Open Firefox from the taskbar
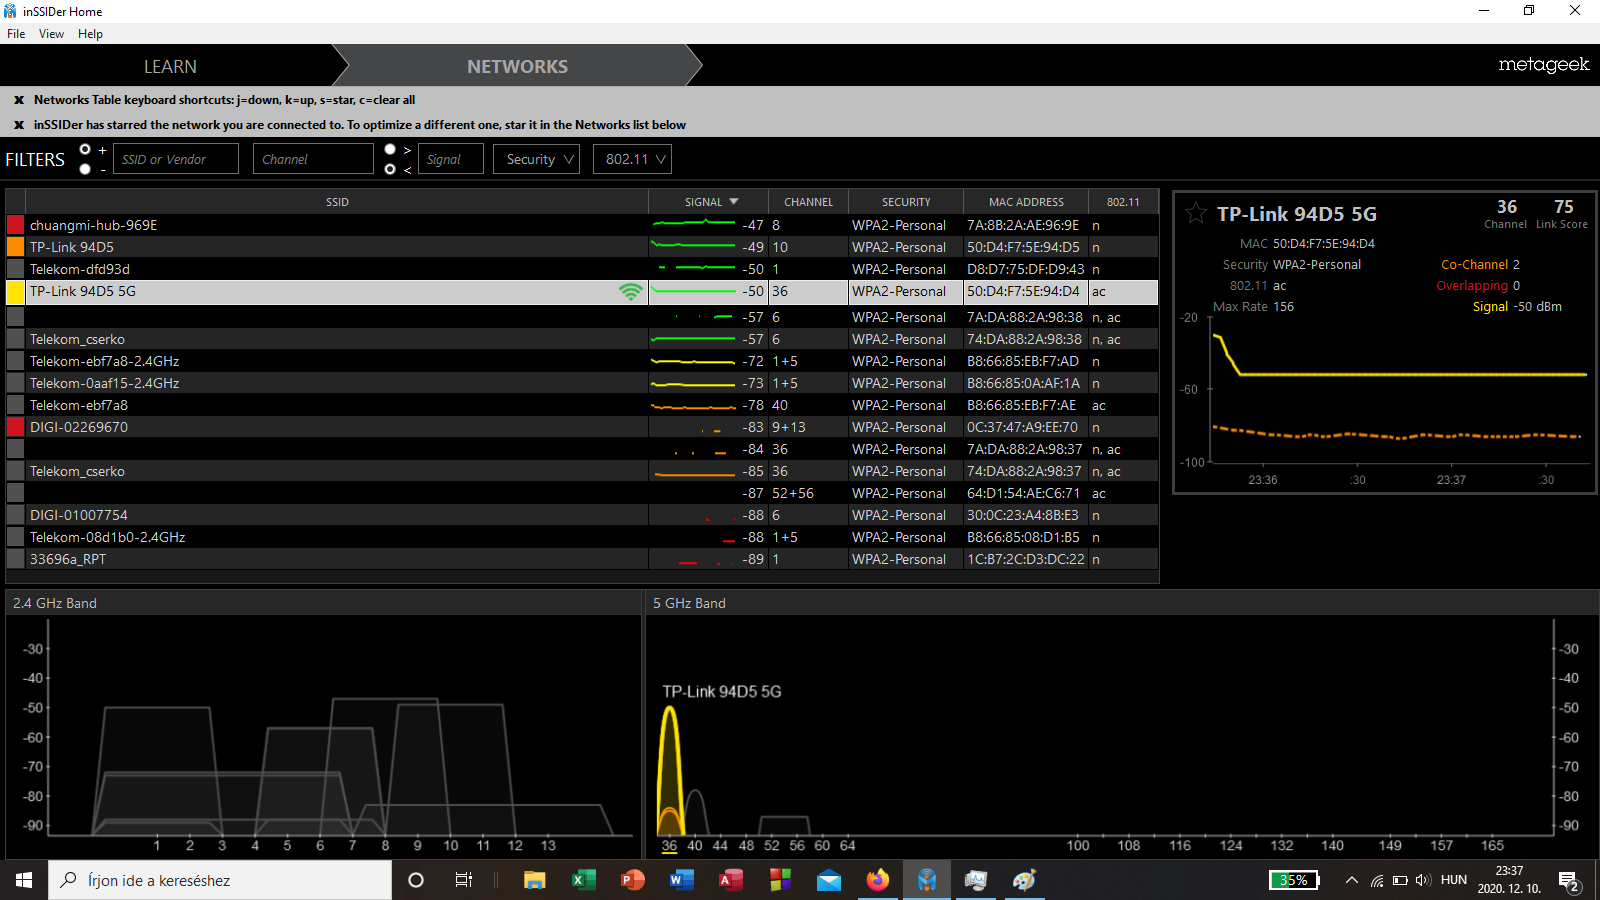This screenshot has width=1600, height=900. coord(877,880)
